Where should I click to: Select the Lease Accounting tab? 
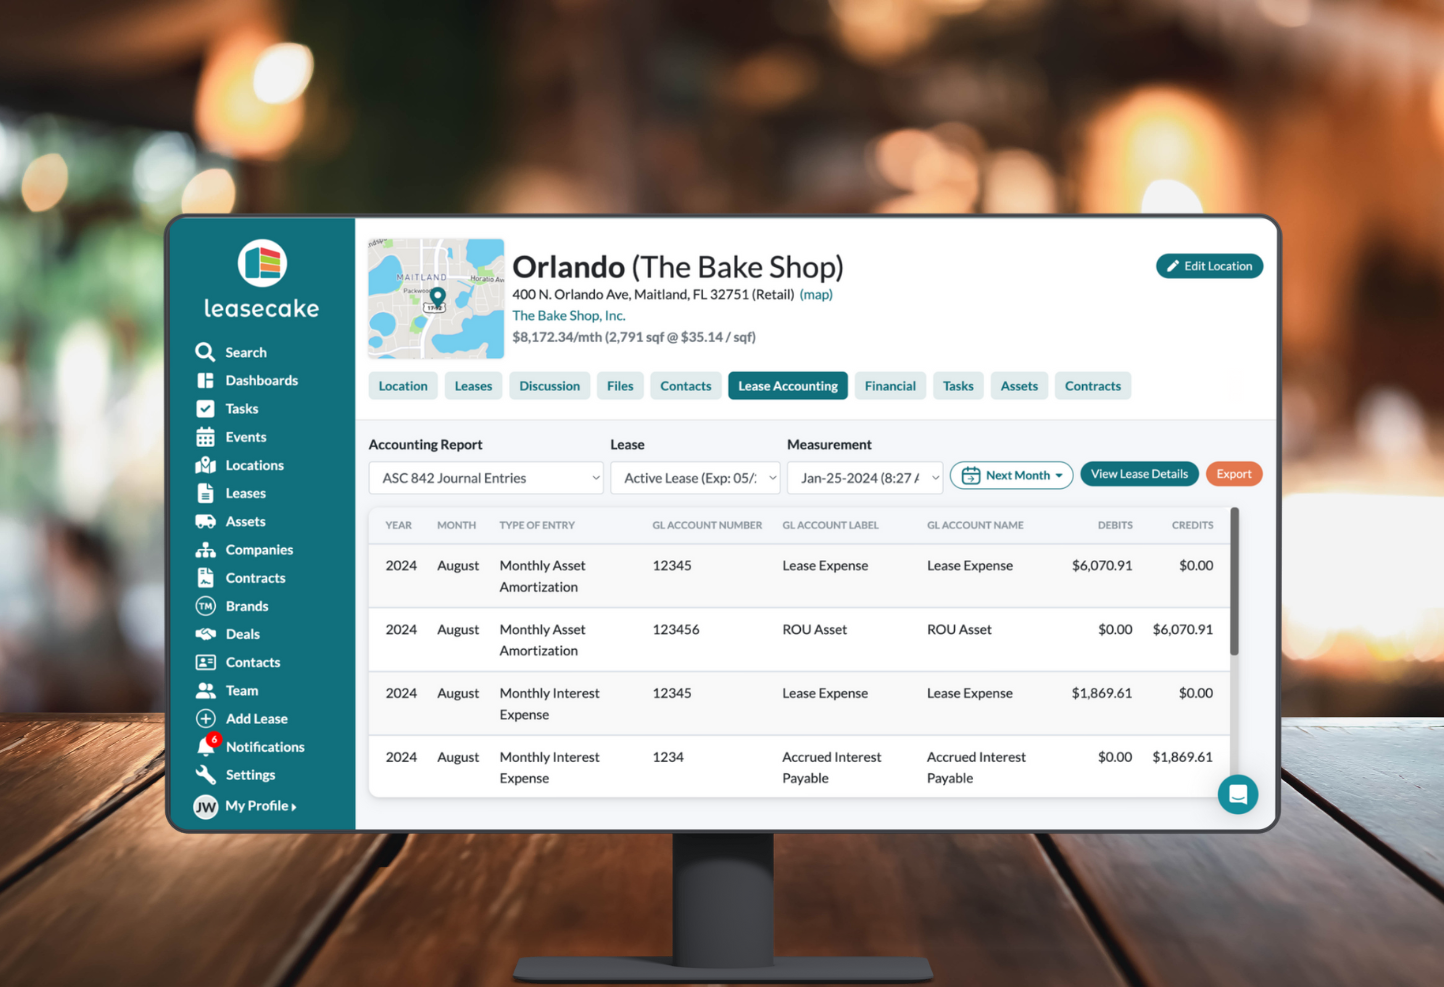point(788,386)
